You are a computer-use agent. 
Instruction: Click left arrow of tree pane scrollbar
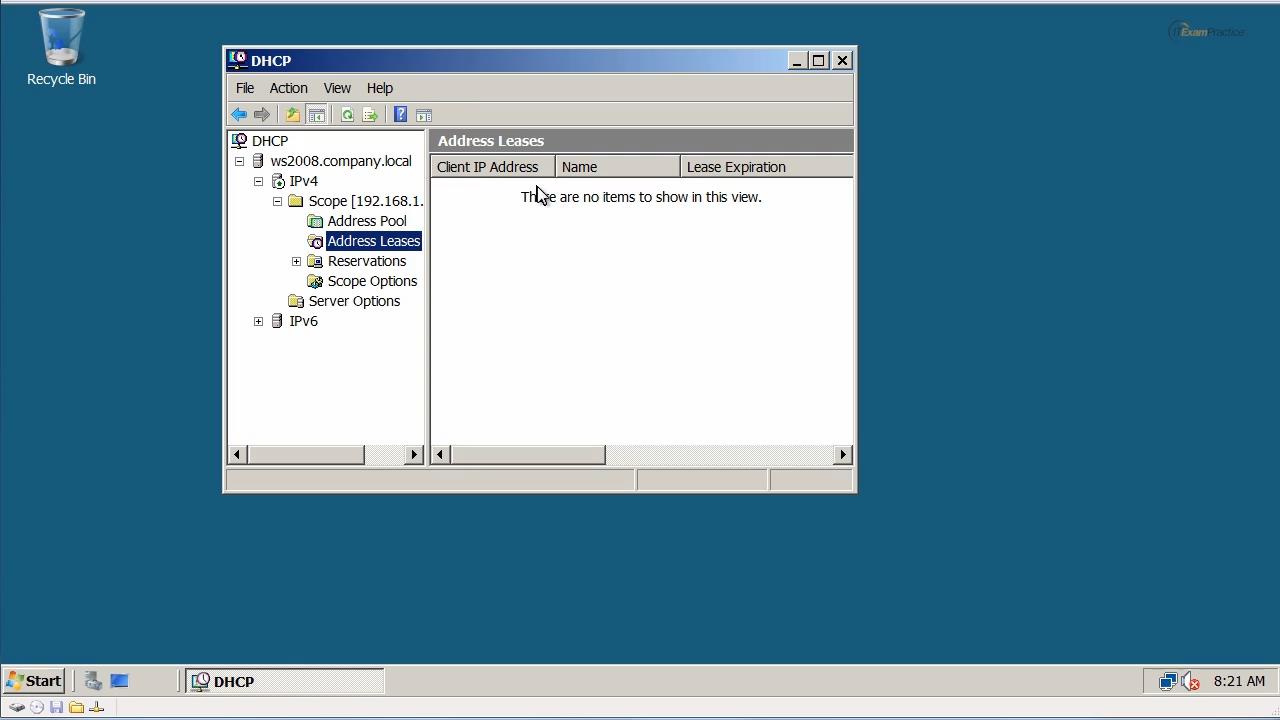[x=237, y=455]
